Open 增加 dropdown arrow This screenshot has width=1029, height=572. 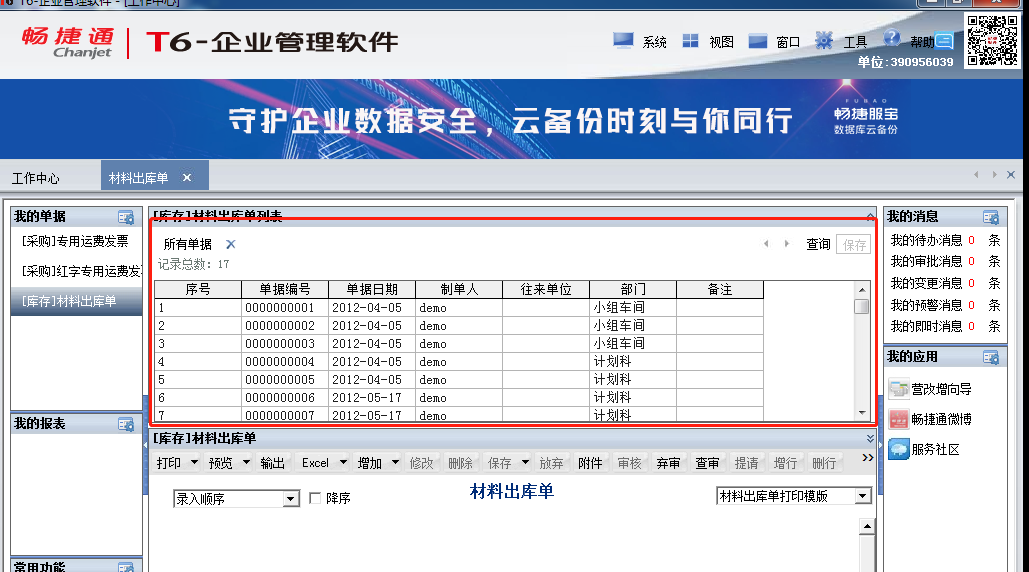pos(395,462)
